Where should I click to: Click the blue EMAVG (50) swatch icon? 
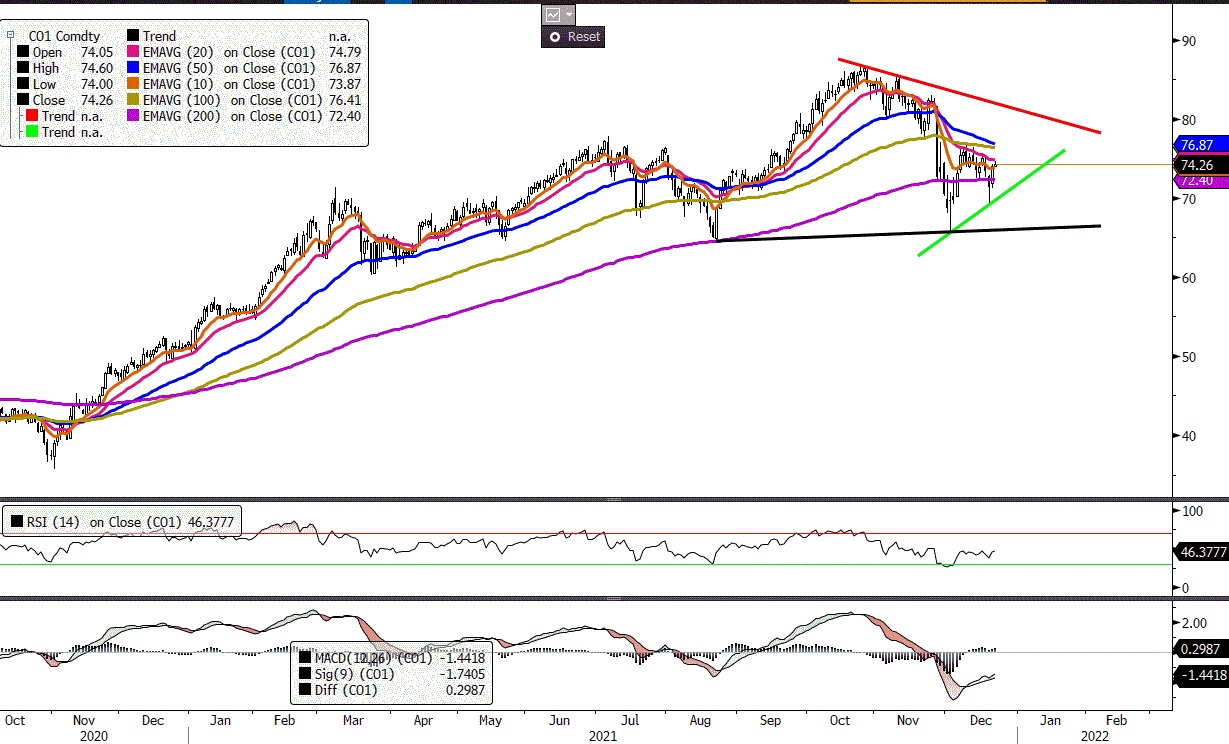point(134,68)
